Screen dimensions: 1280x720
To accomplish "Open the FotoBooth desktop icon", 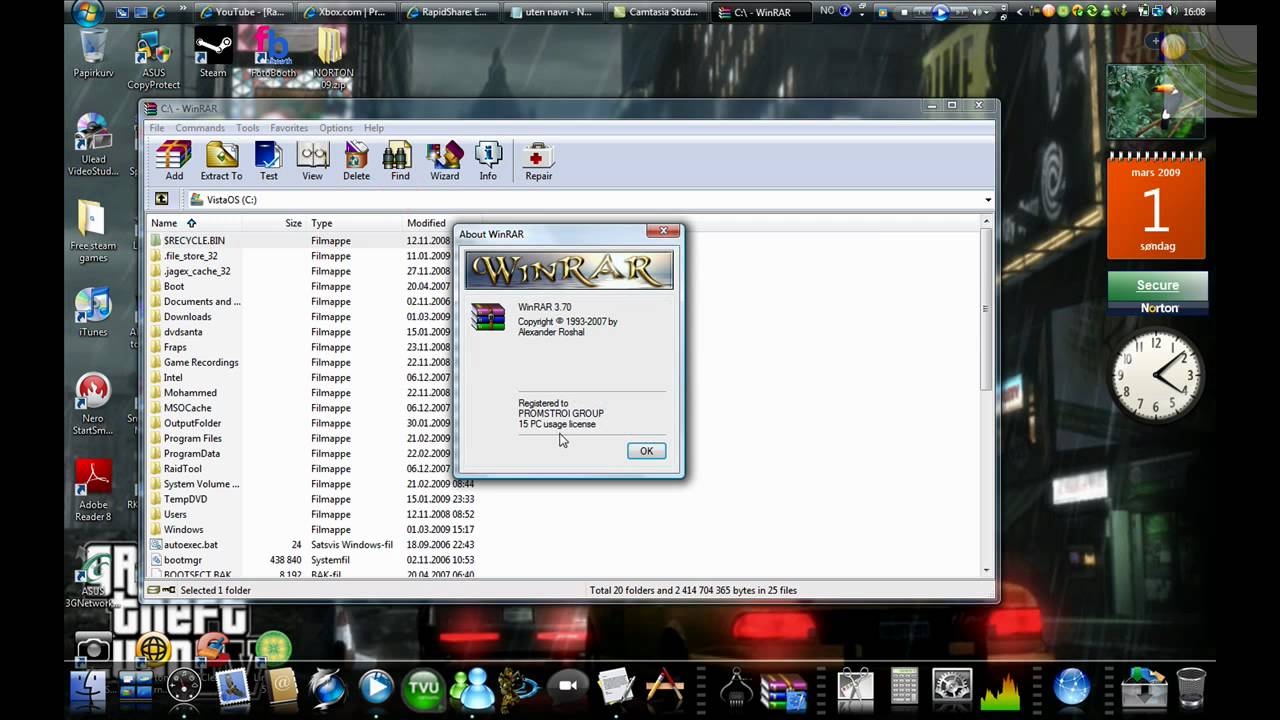I will (x=272, y=53).
